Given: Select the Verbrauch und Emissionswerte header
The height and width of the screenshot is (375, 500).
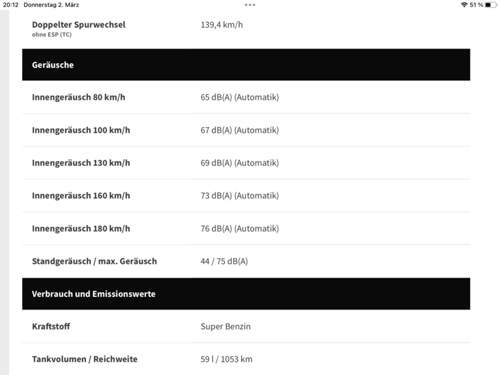Looking at the screenshot, I should pyautogui.click(x=246, y=294).
